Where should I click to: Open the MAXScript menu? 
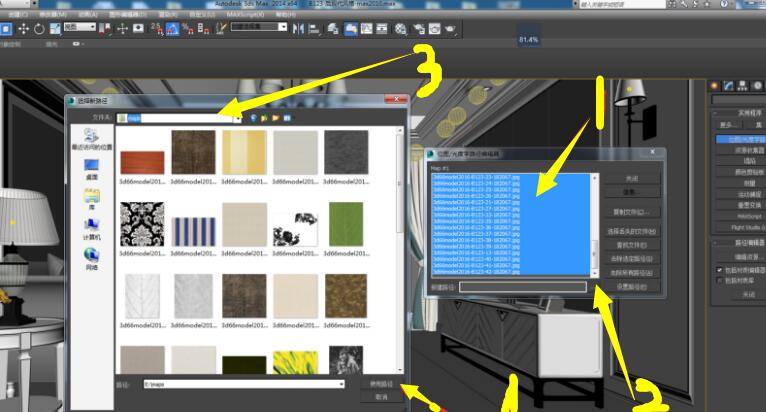[x=245, y=15]
